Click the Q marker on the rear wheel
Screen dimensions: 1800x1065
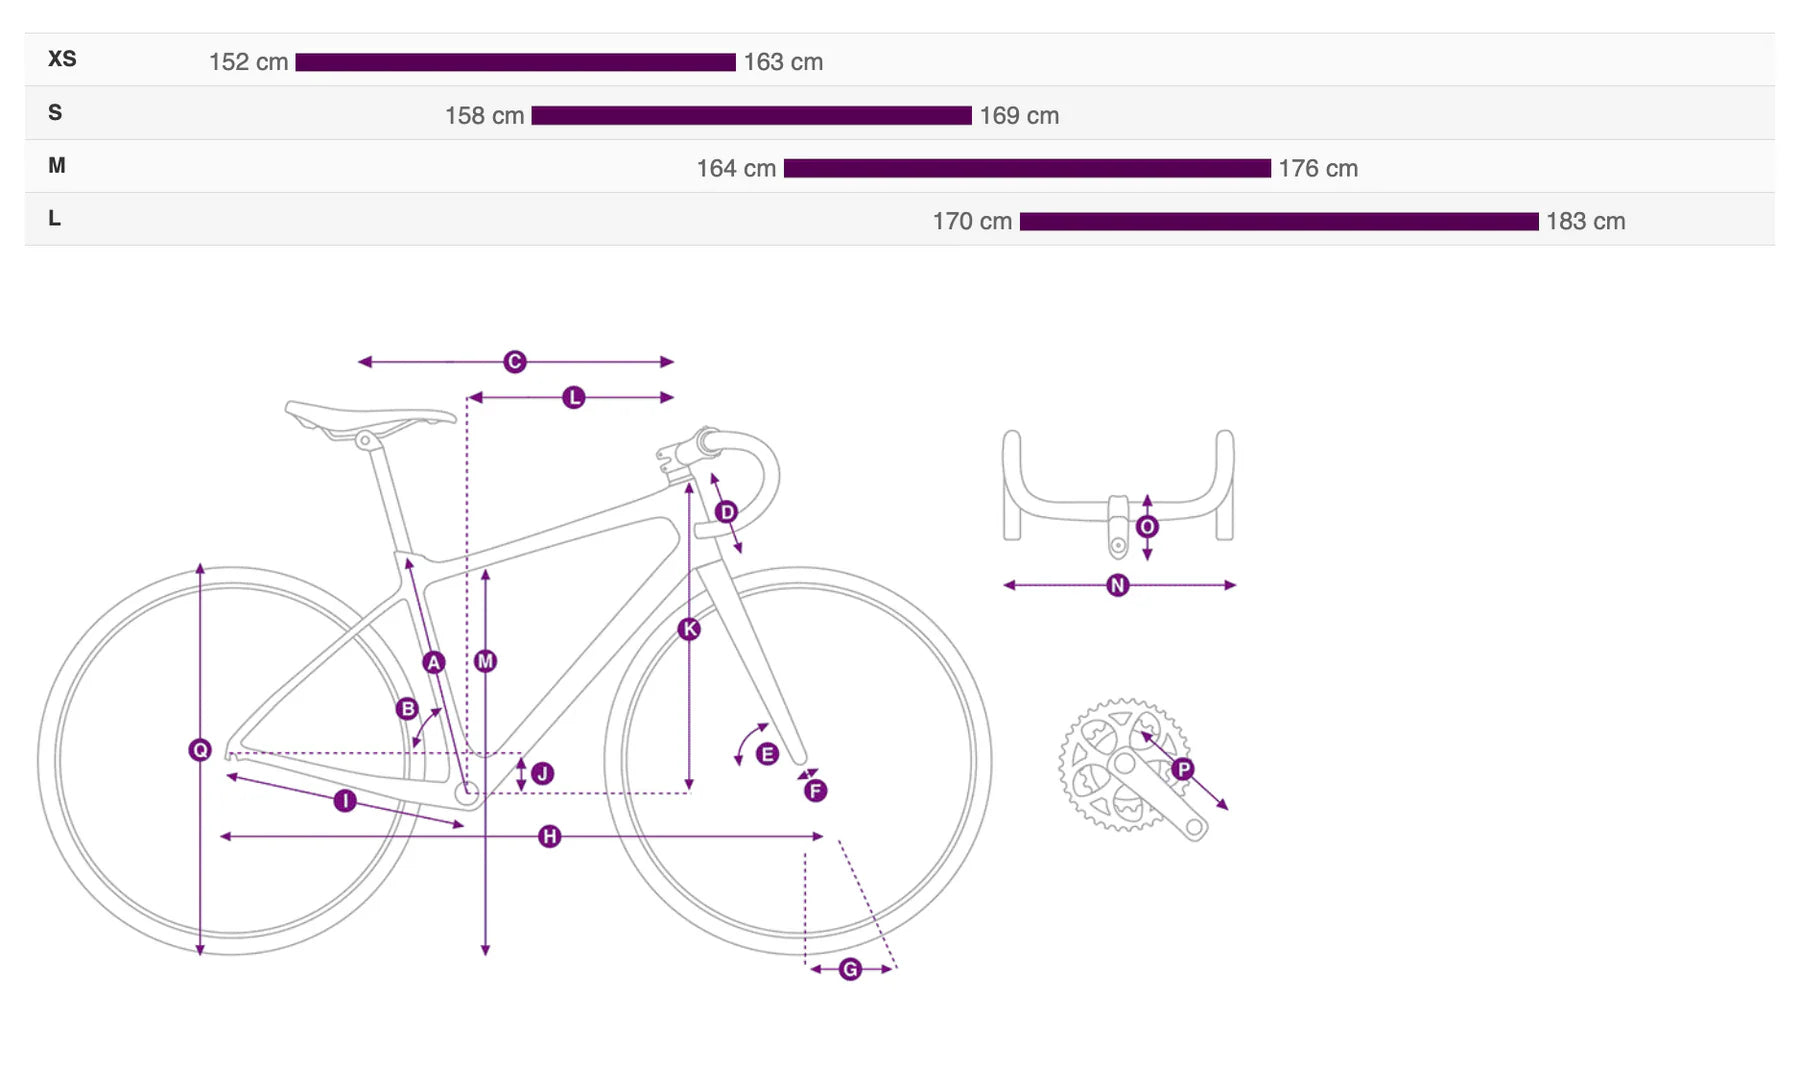[x=200, y=750]
